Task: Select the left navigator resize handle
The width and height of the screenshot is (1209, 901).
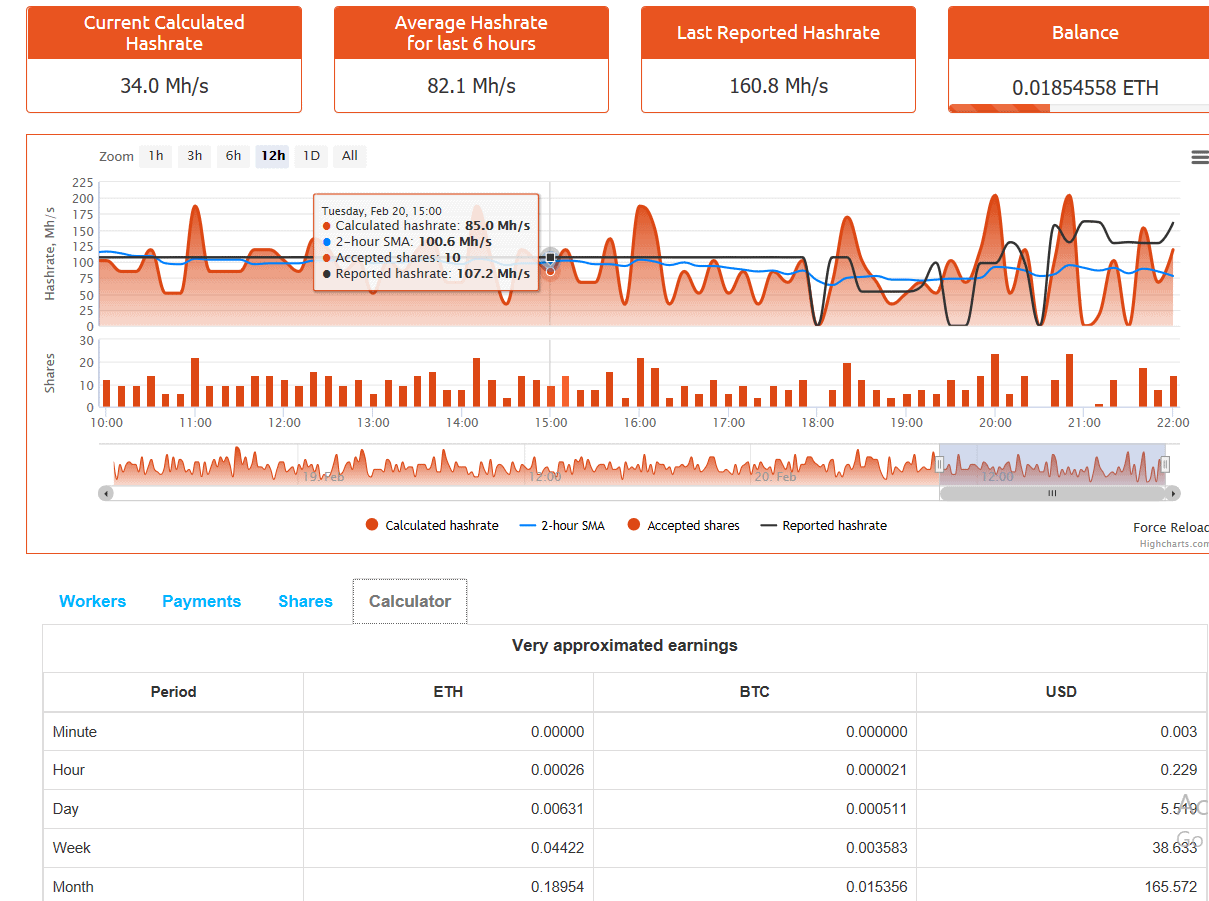Action: point(940,463)
